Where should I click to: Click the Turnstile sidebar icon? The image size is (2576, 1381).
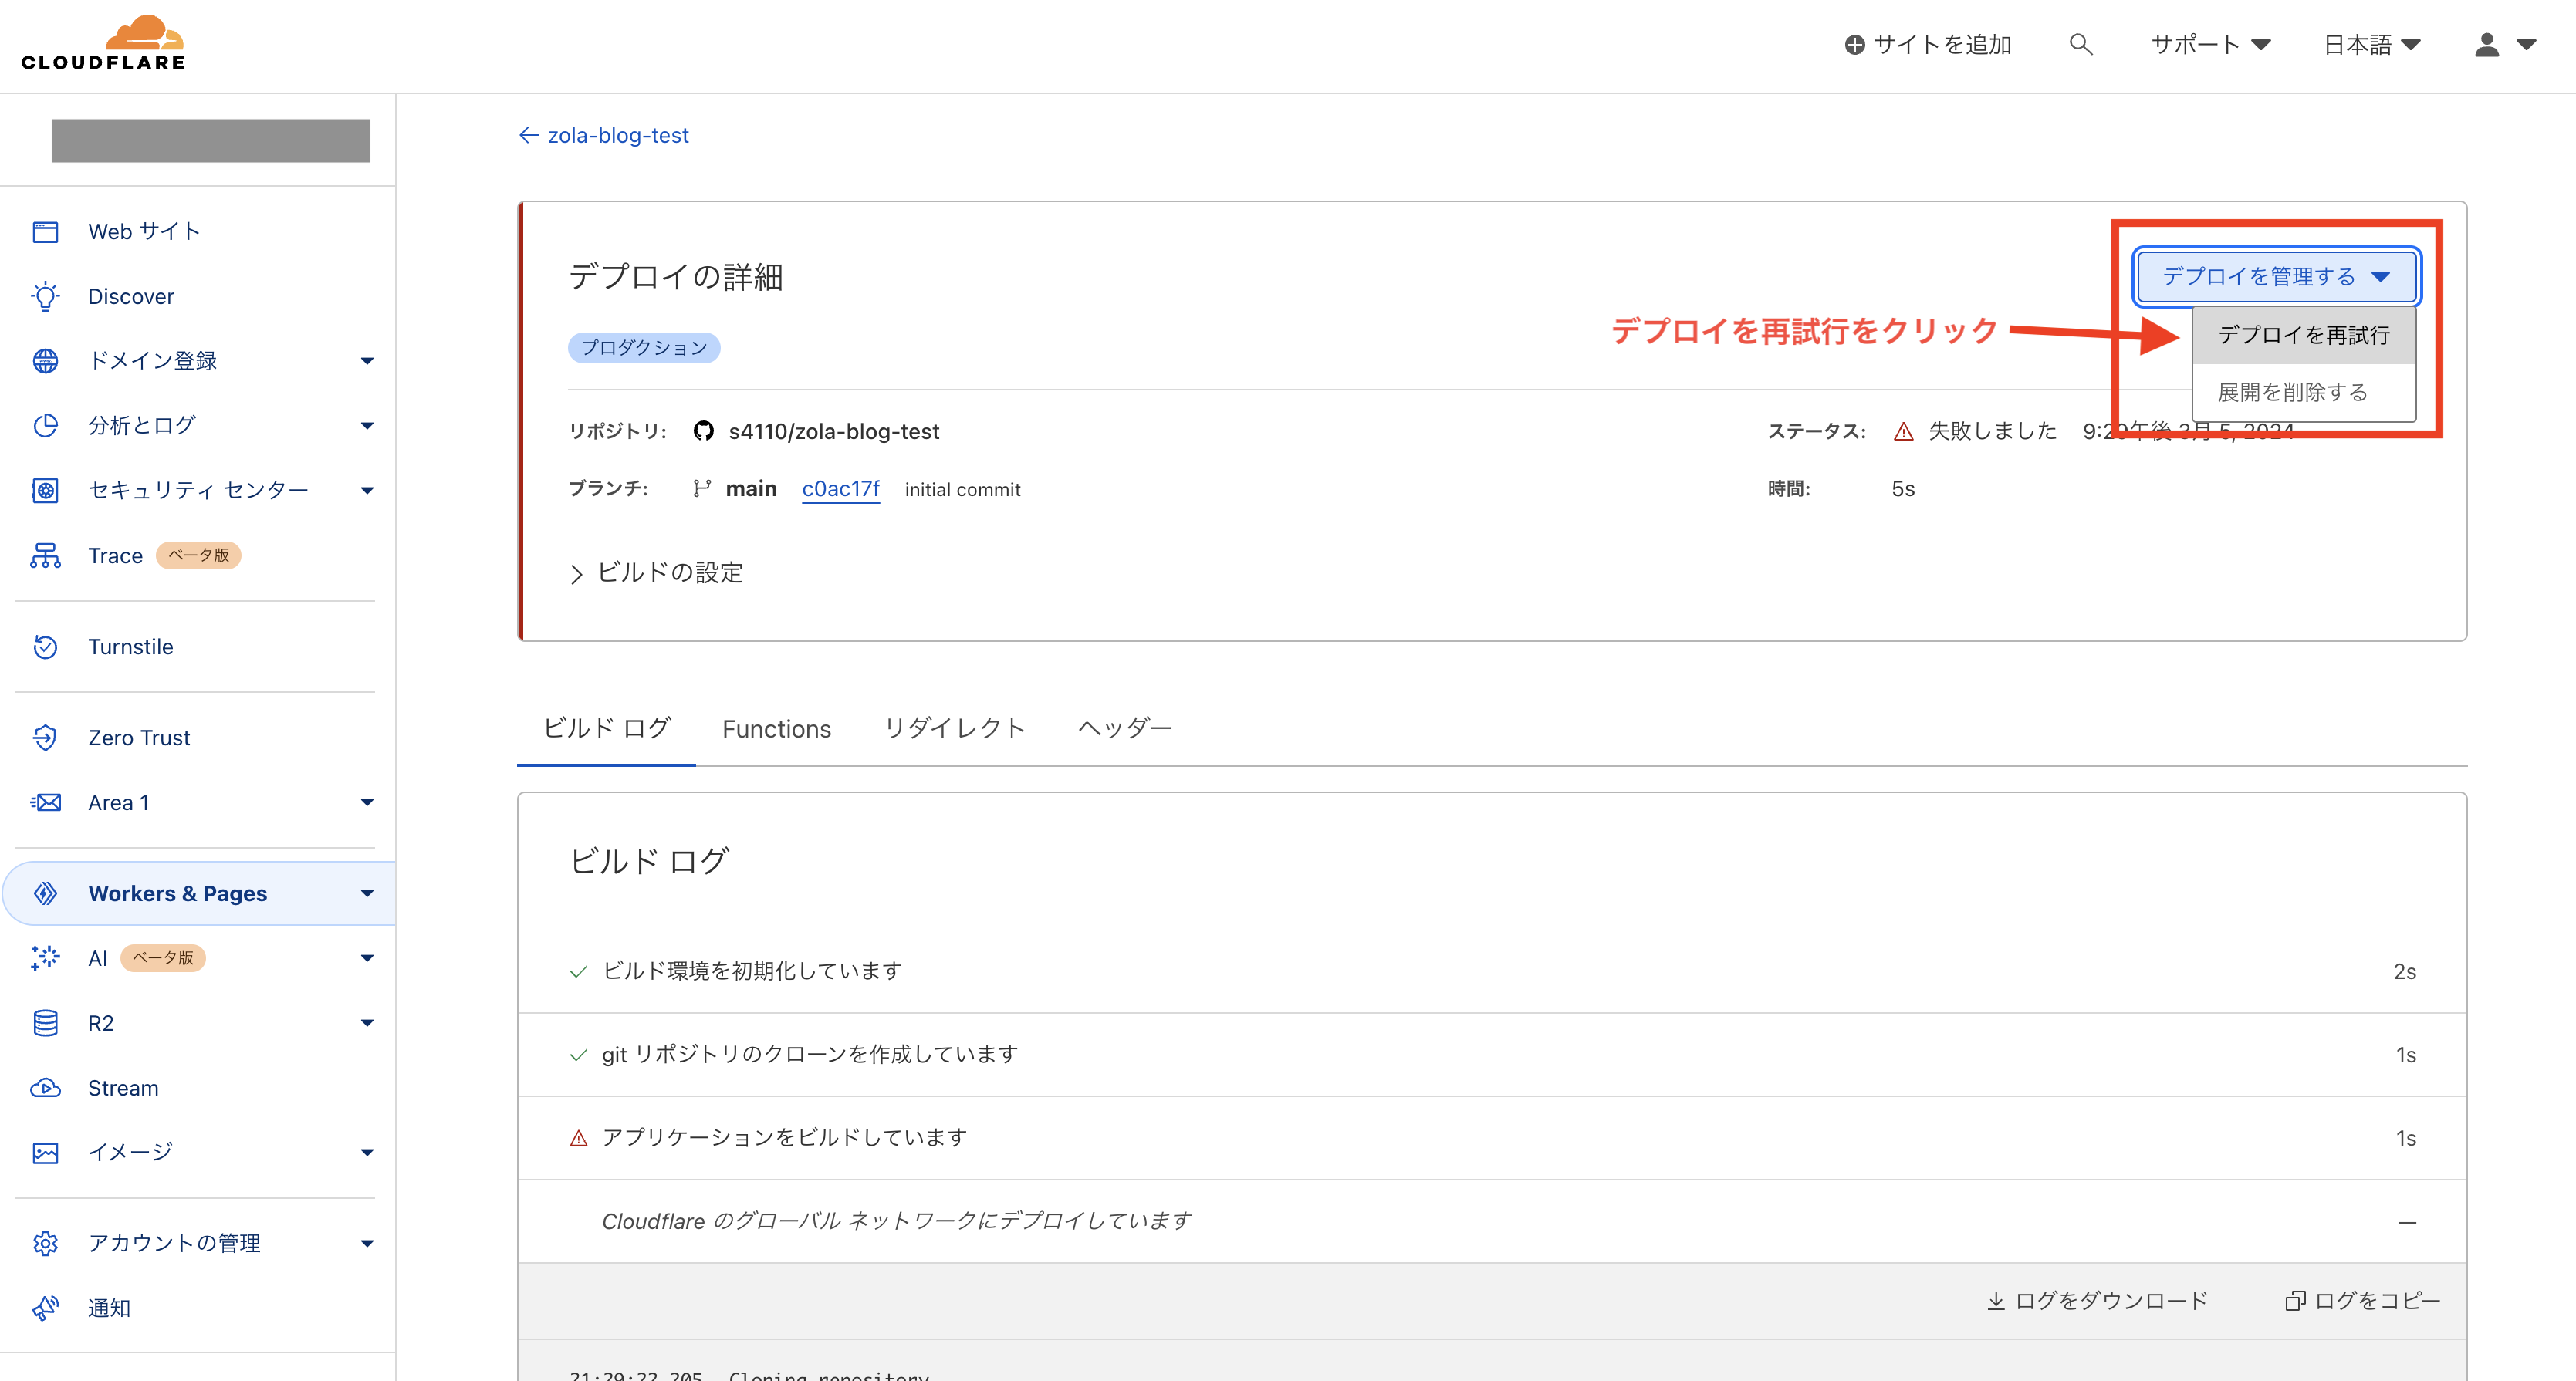(x=45, y=647)
